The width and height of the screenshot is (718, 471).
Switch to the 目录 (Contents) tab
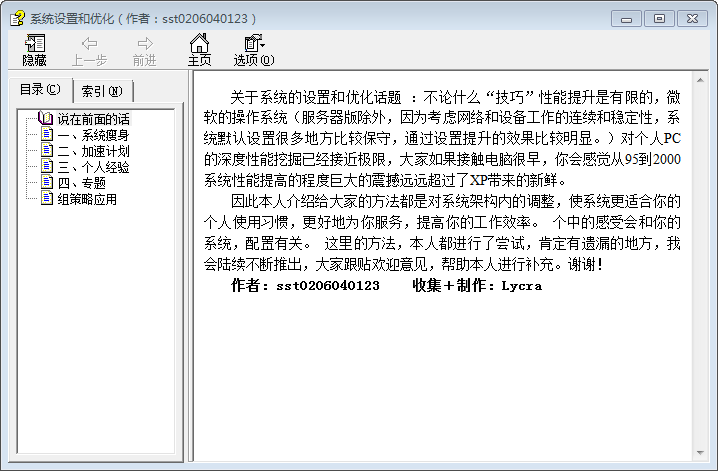[40, 90]
